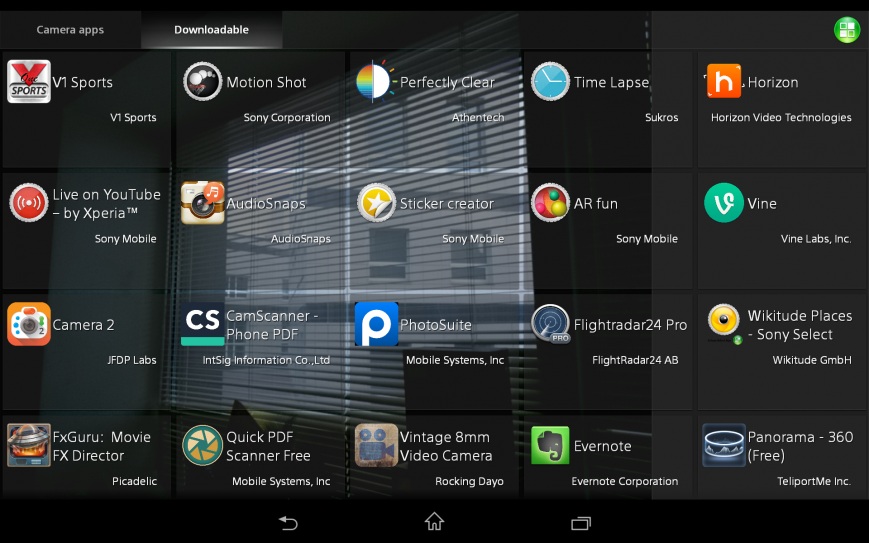The width and height of the screenshot is (869, 543).
Task: Select the Sticker creator title
Action: (x=447, y=204)
